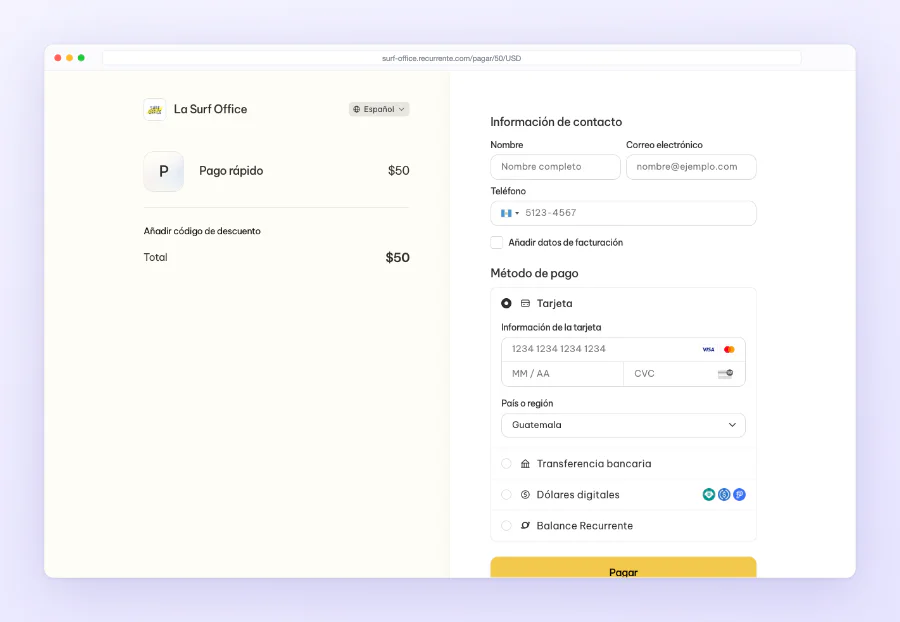Click the Guatemala flag in phone field

pos(506,213)
